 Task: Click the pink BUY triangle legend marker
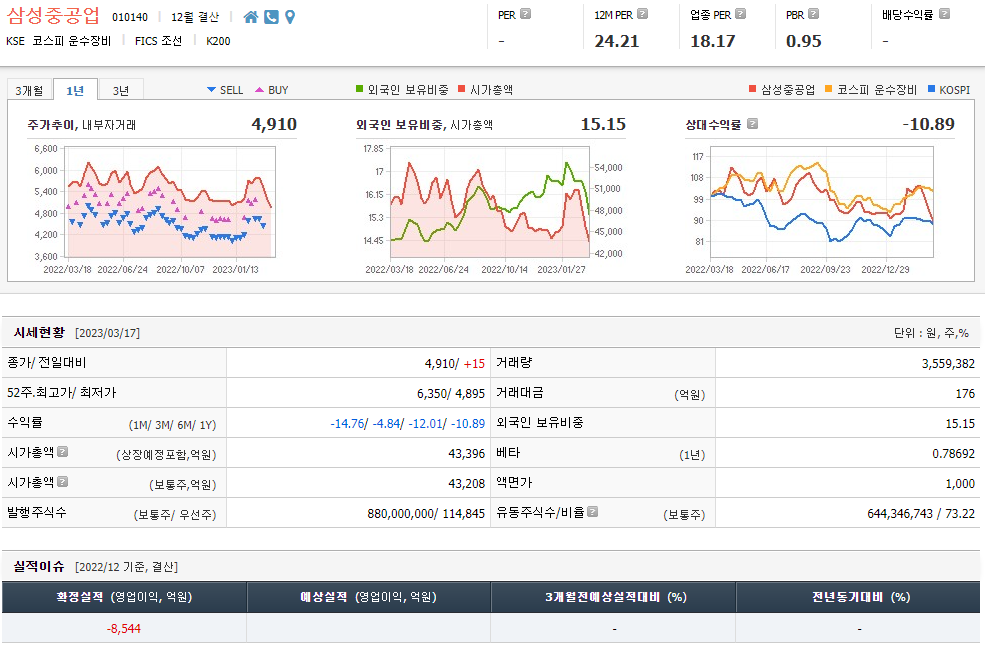259,90
